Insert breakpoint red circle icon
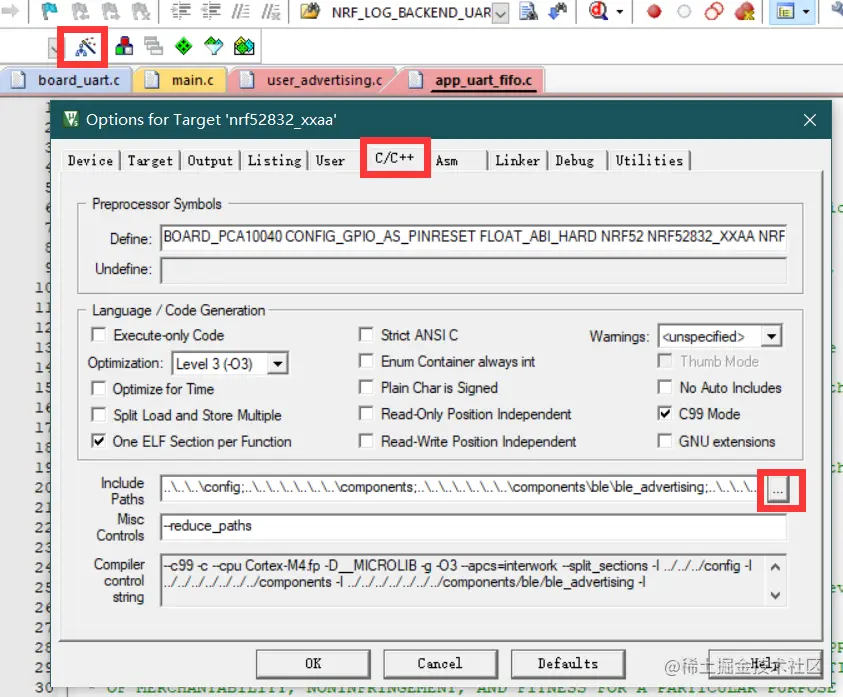Viewport: 843px width, 697px height. [654, 11]
